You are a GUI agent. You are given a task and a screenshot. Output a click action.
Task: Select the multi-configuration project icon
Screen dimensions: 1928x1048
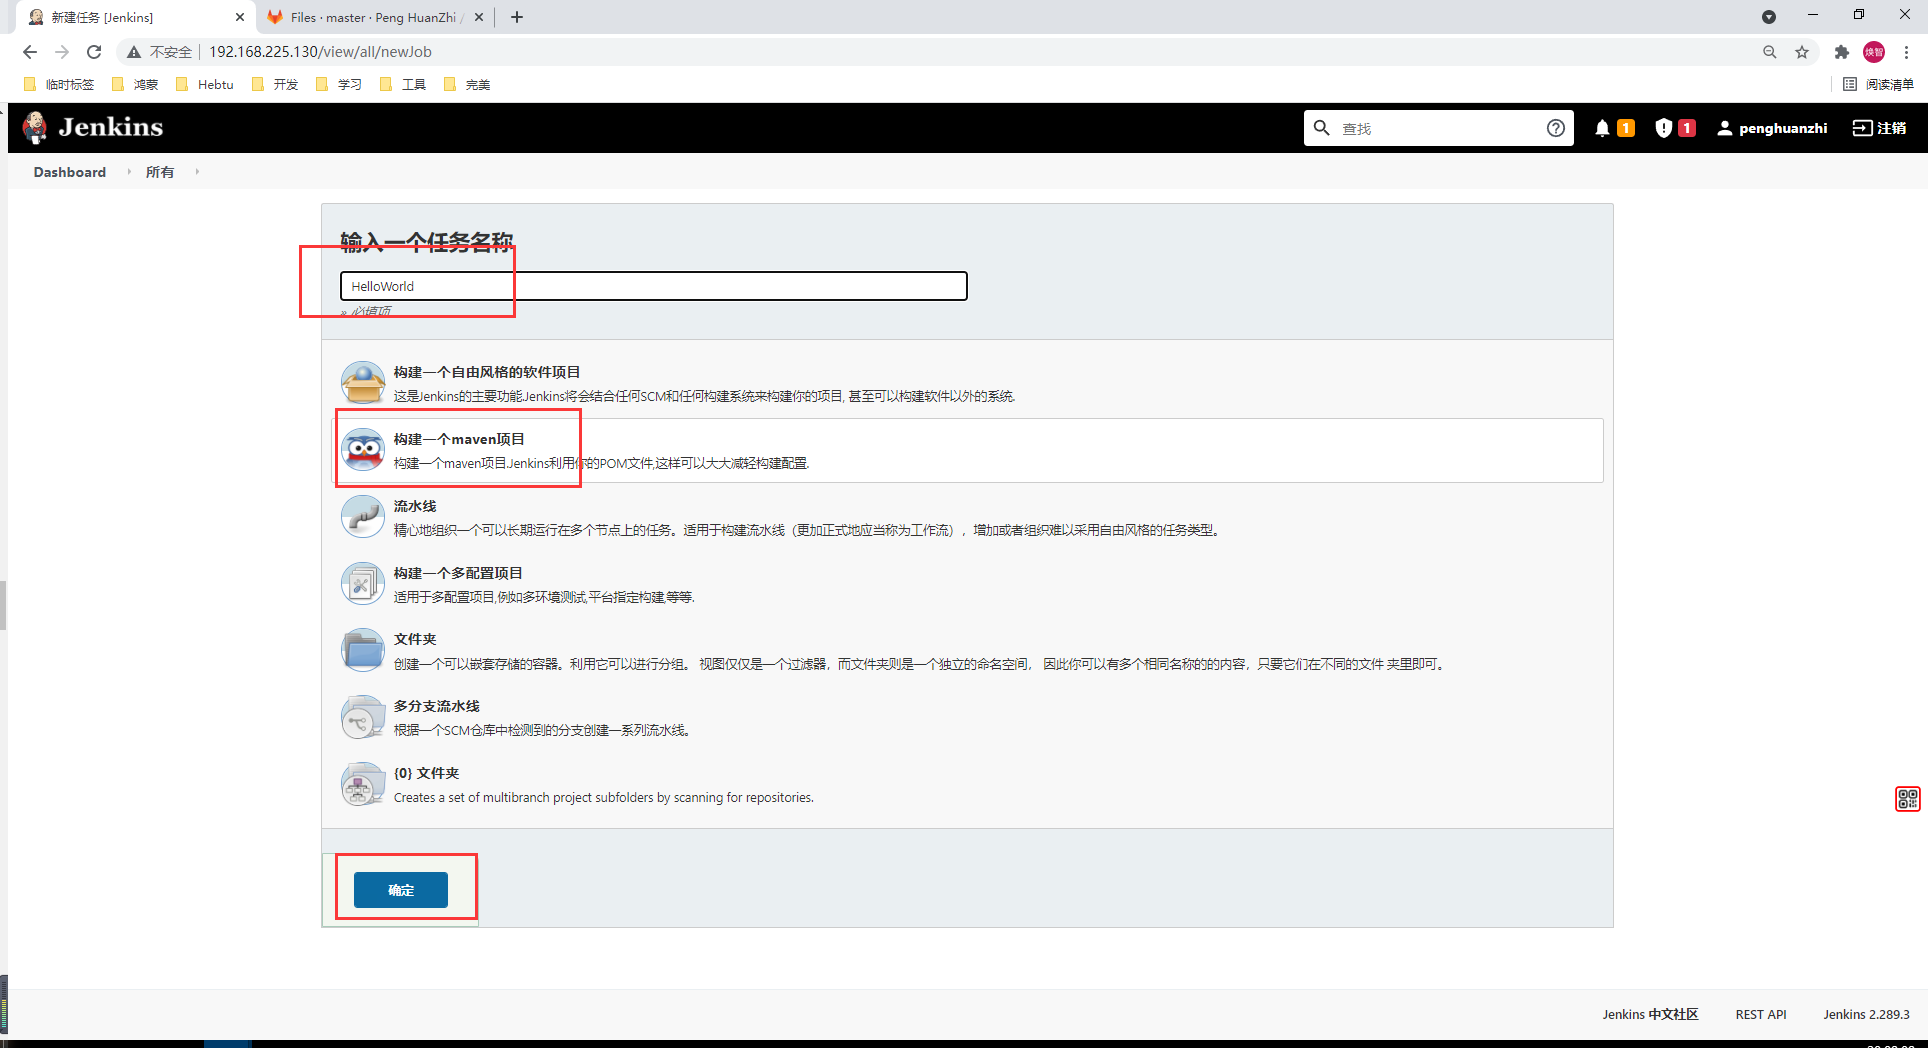pos(363,584)
